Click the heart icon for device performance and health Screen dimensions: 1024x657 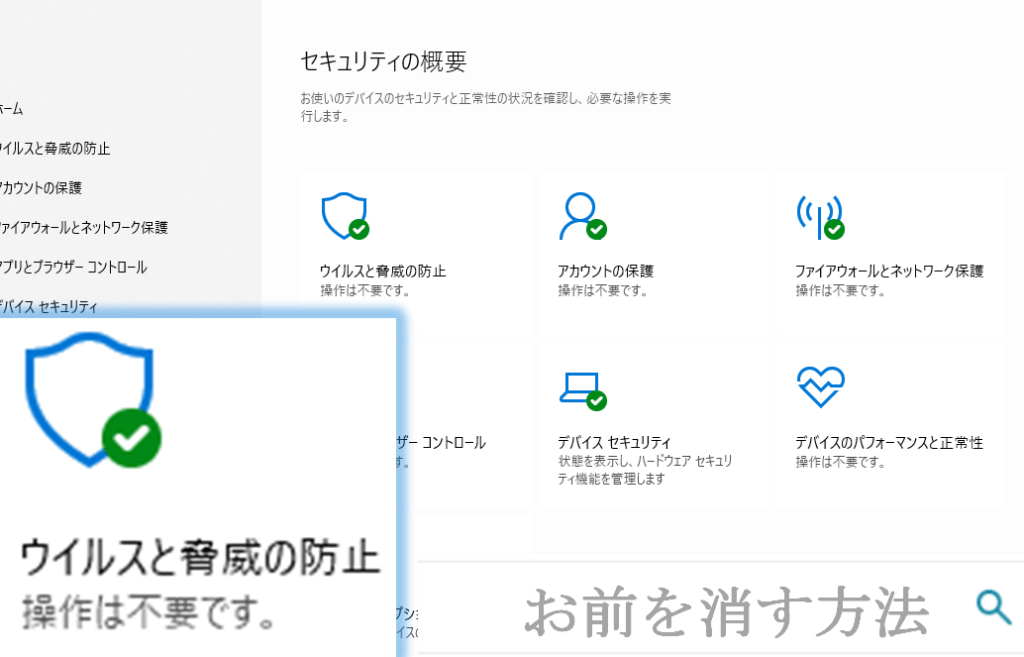click(x=820, y=387)
